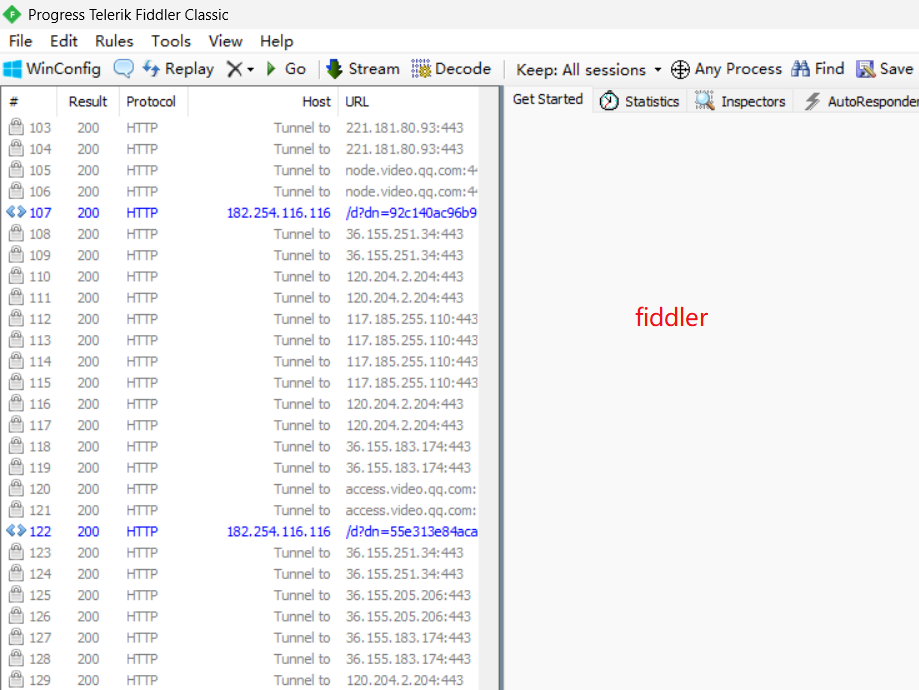The image size is (919, 690).
Task: Click the lock icon of session 112
Action: [x=16, y=318]
